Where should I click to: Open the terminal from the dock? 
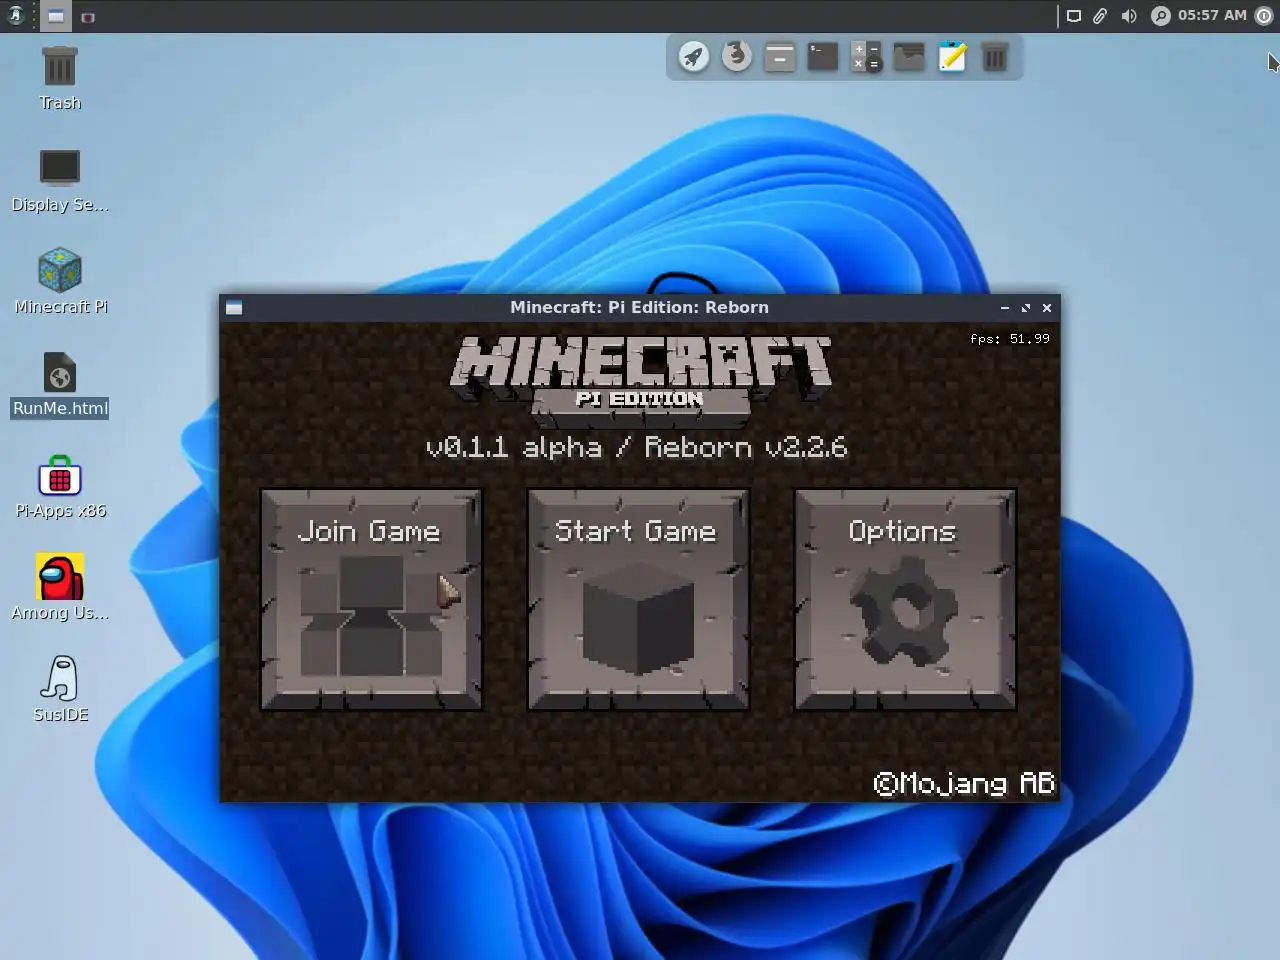[x=823, y=56]
